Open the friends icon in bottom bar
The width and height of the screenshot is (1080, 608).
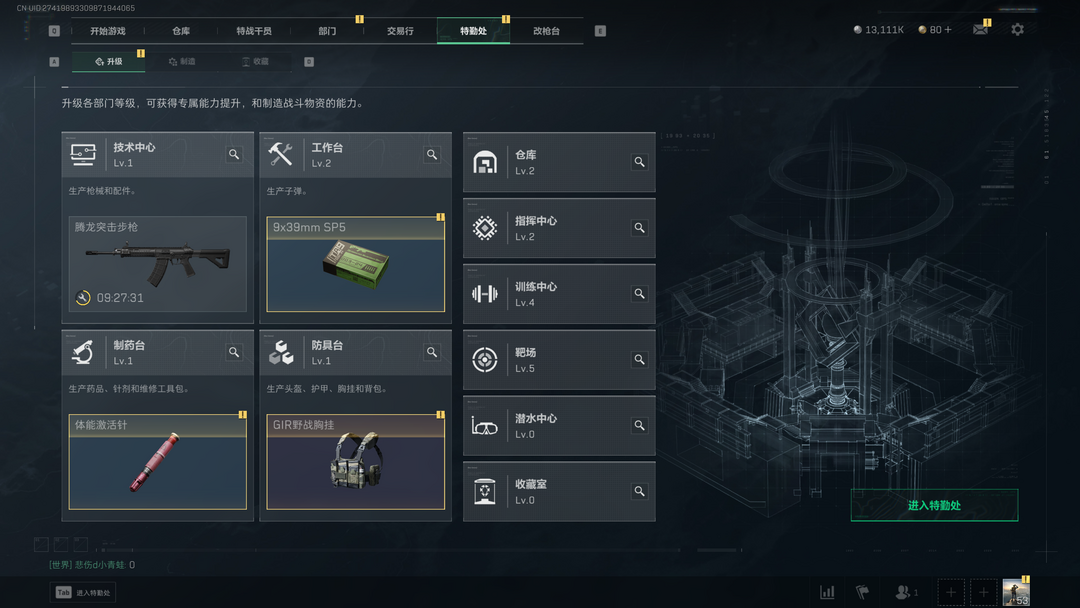pyautogui.click(x=906, y=592)
